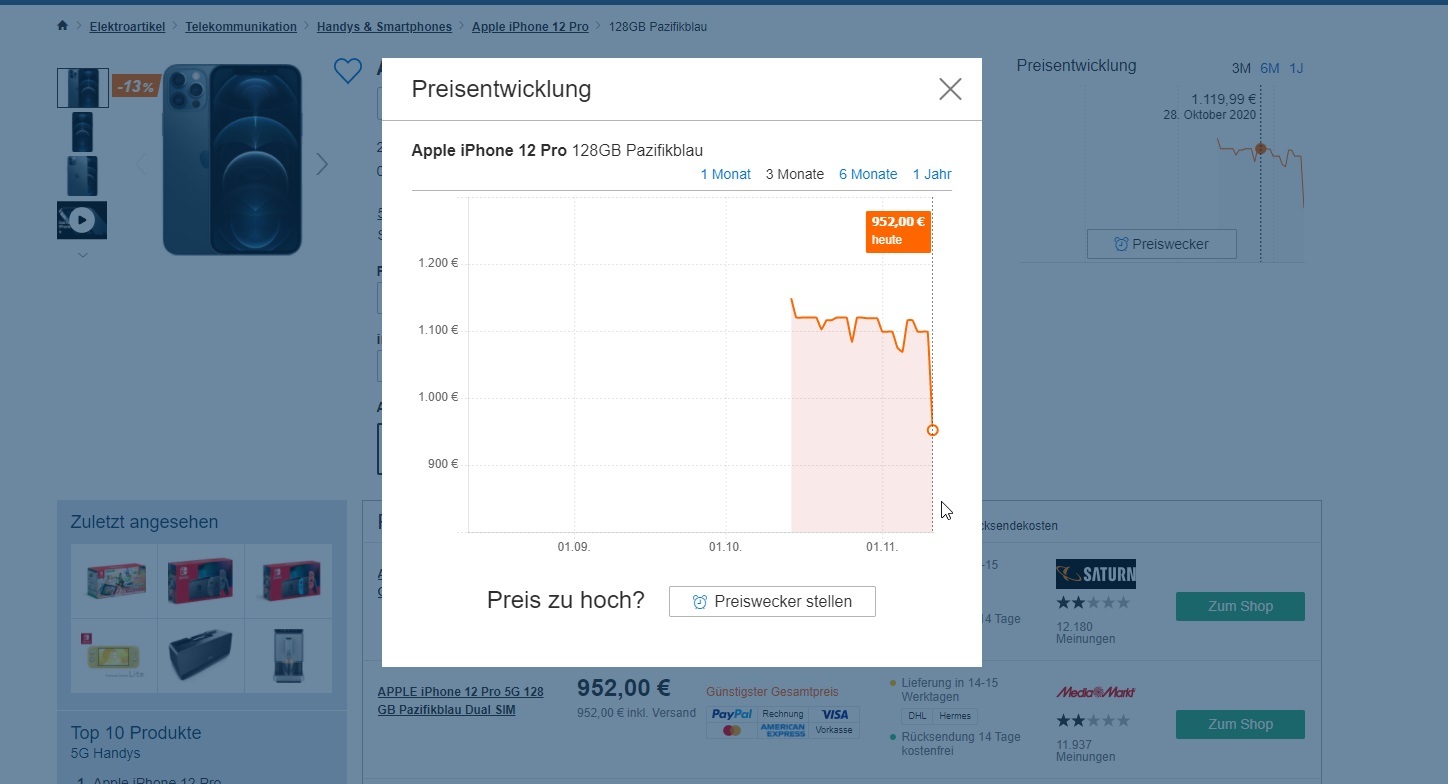
Task: Expand more thumbnails with down chevron
Action: tap(83, 255)
